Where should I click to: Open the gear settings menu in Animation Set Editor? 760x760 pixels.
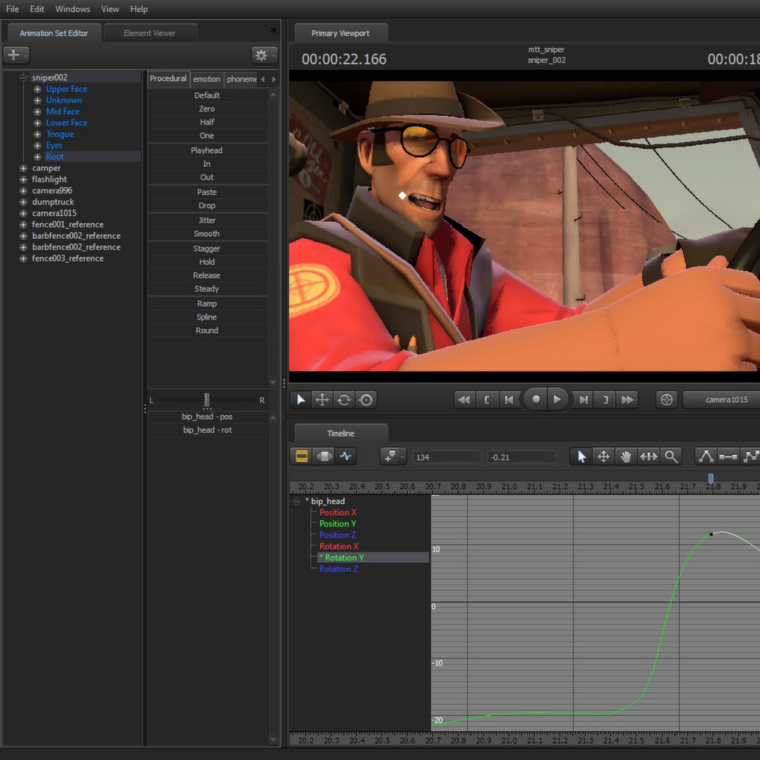coord(264,55)
